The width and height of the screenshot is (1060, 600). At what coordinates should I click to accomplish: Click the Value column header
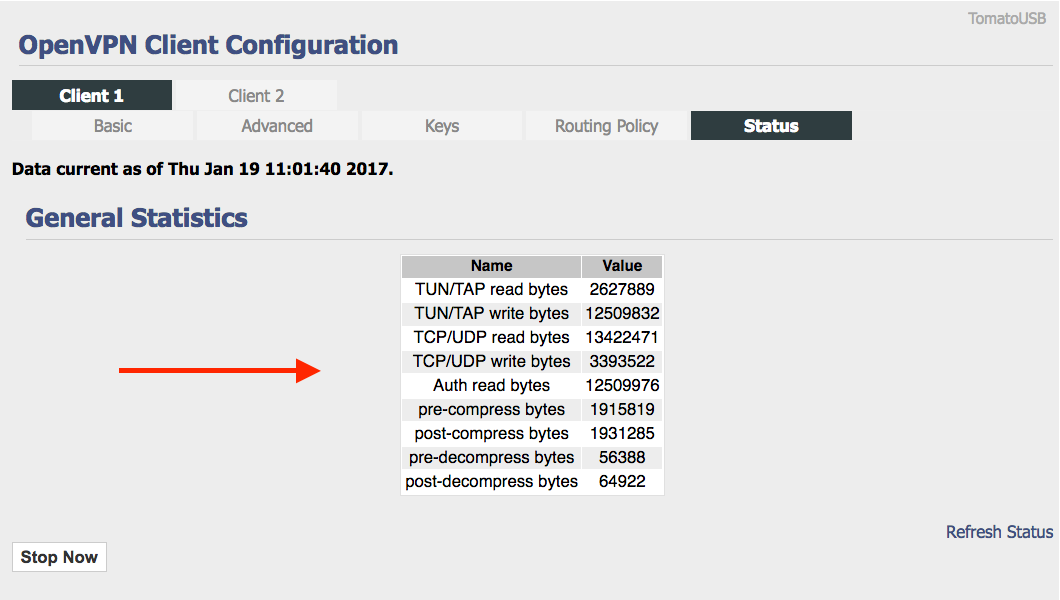[622, 266]
